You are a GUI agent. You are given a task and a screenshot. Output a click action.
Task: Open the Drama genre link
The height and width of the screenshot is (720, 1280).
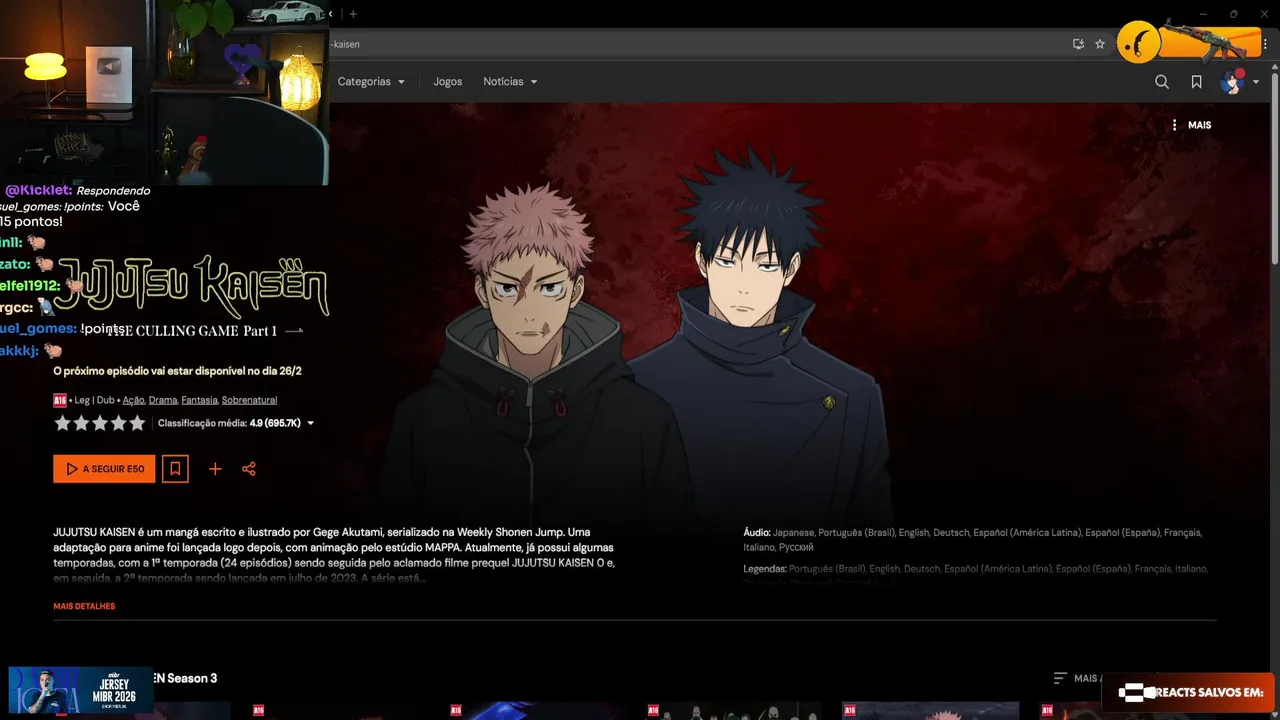(163, 400)
